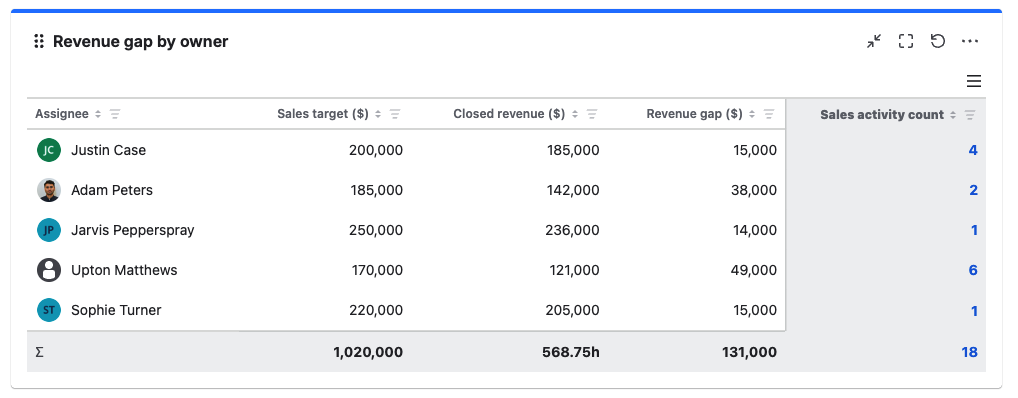
Task: Click Upton Matthews' default avatar
Action: [x=49, y=270]
